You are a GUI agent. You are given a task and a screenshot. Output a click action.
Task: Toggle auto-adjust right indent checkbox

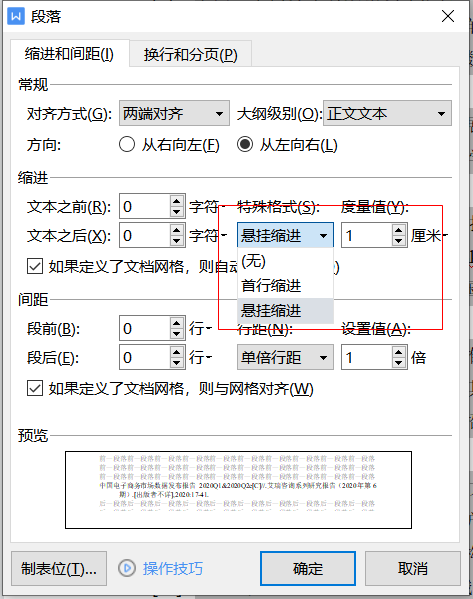[x=35, y=266]
